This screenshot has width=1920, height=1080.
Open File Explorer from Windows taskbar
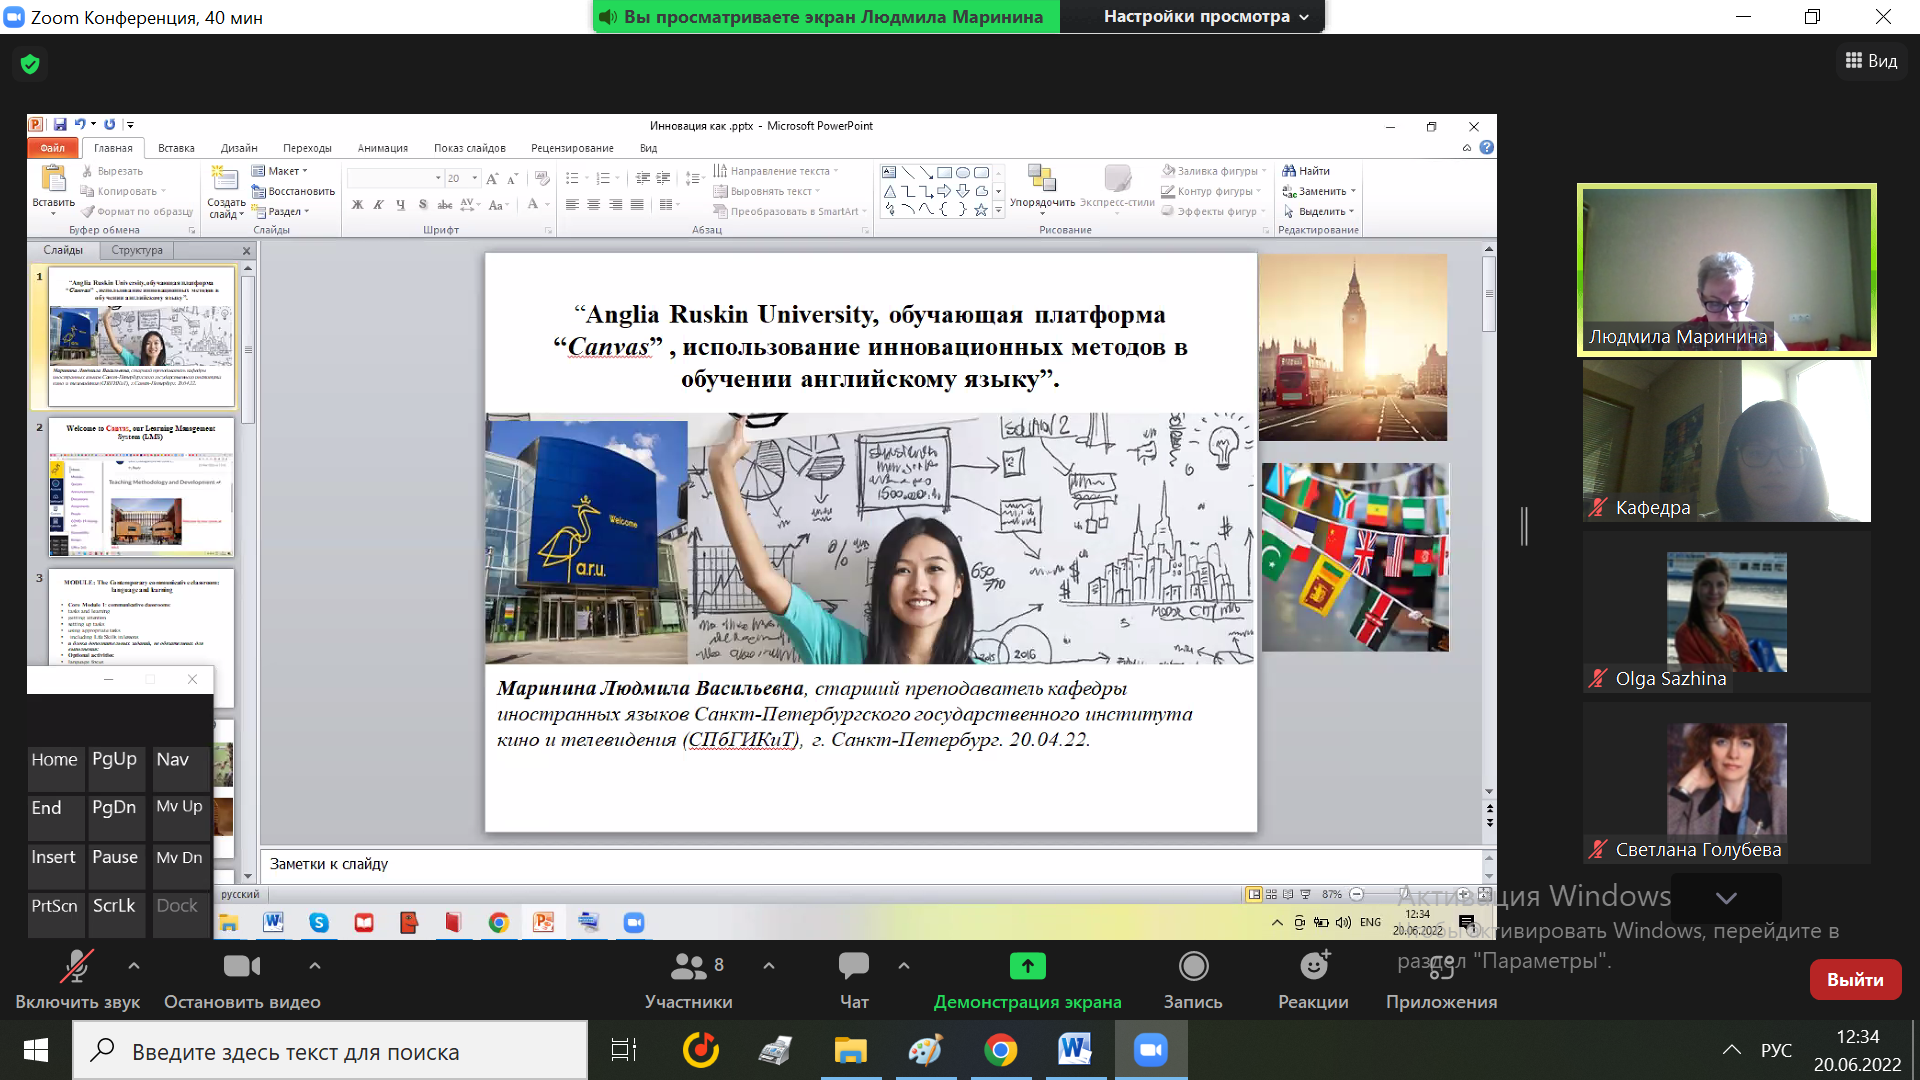850,1050
